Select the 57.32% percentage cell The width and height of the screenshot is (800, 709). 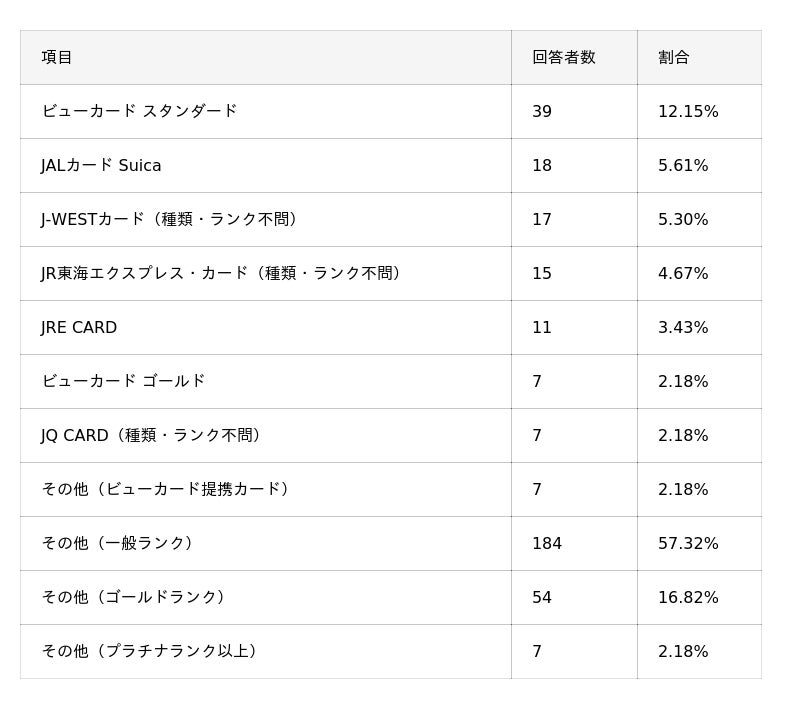tap(688, 543)
